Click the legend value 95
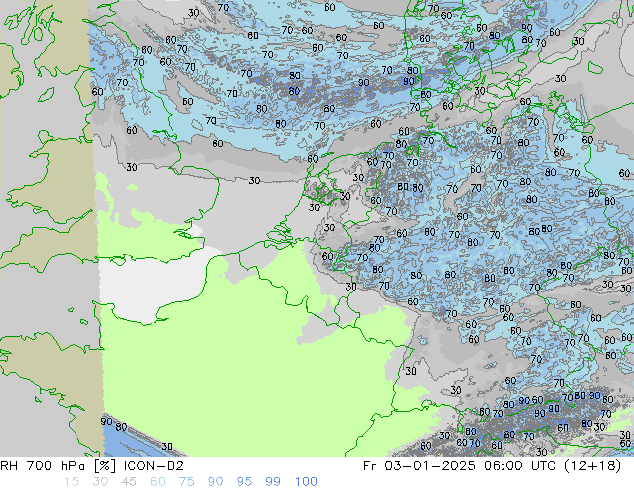 tap(244, 482)
